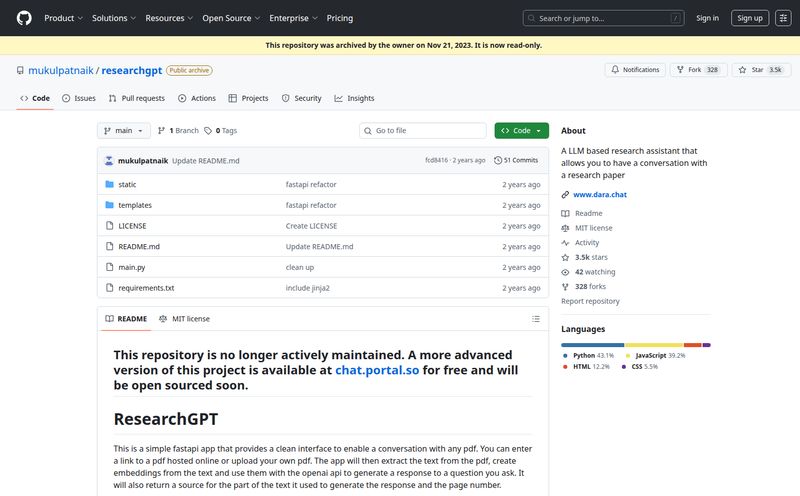Click the Sign up button
Image resolution: width=800 pixels, height=496 pixels.
point(749,18)
